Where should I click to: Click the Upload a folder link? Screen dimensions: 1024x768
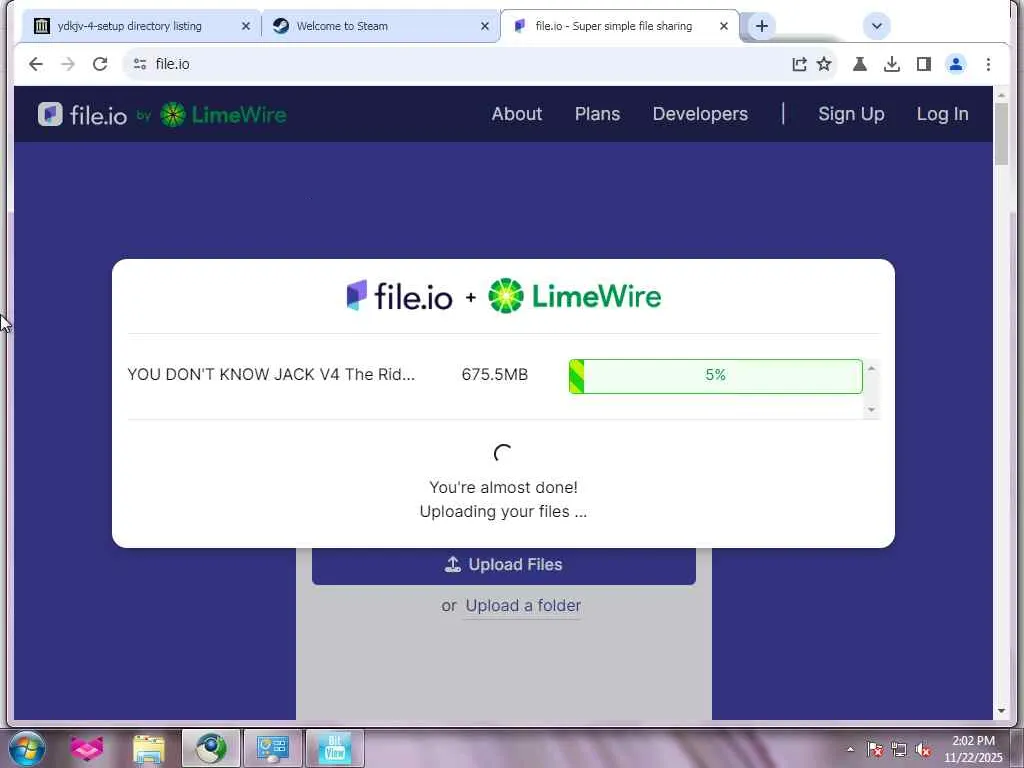523,606
